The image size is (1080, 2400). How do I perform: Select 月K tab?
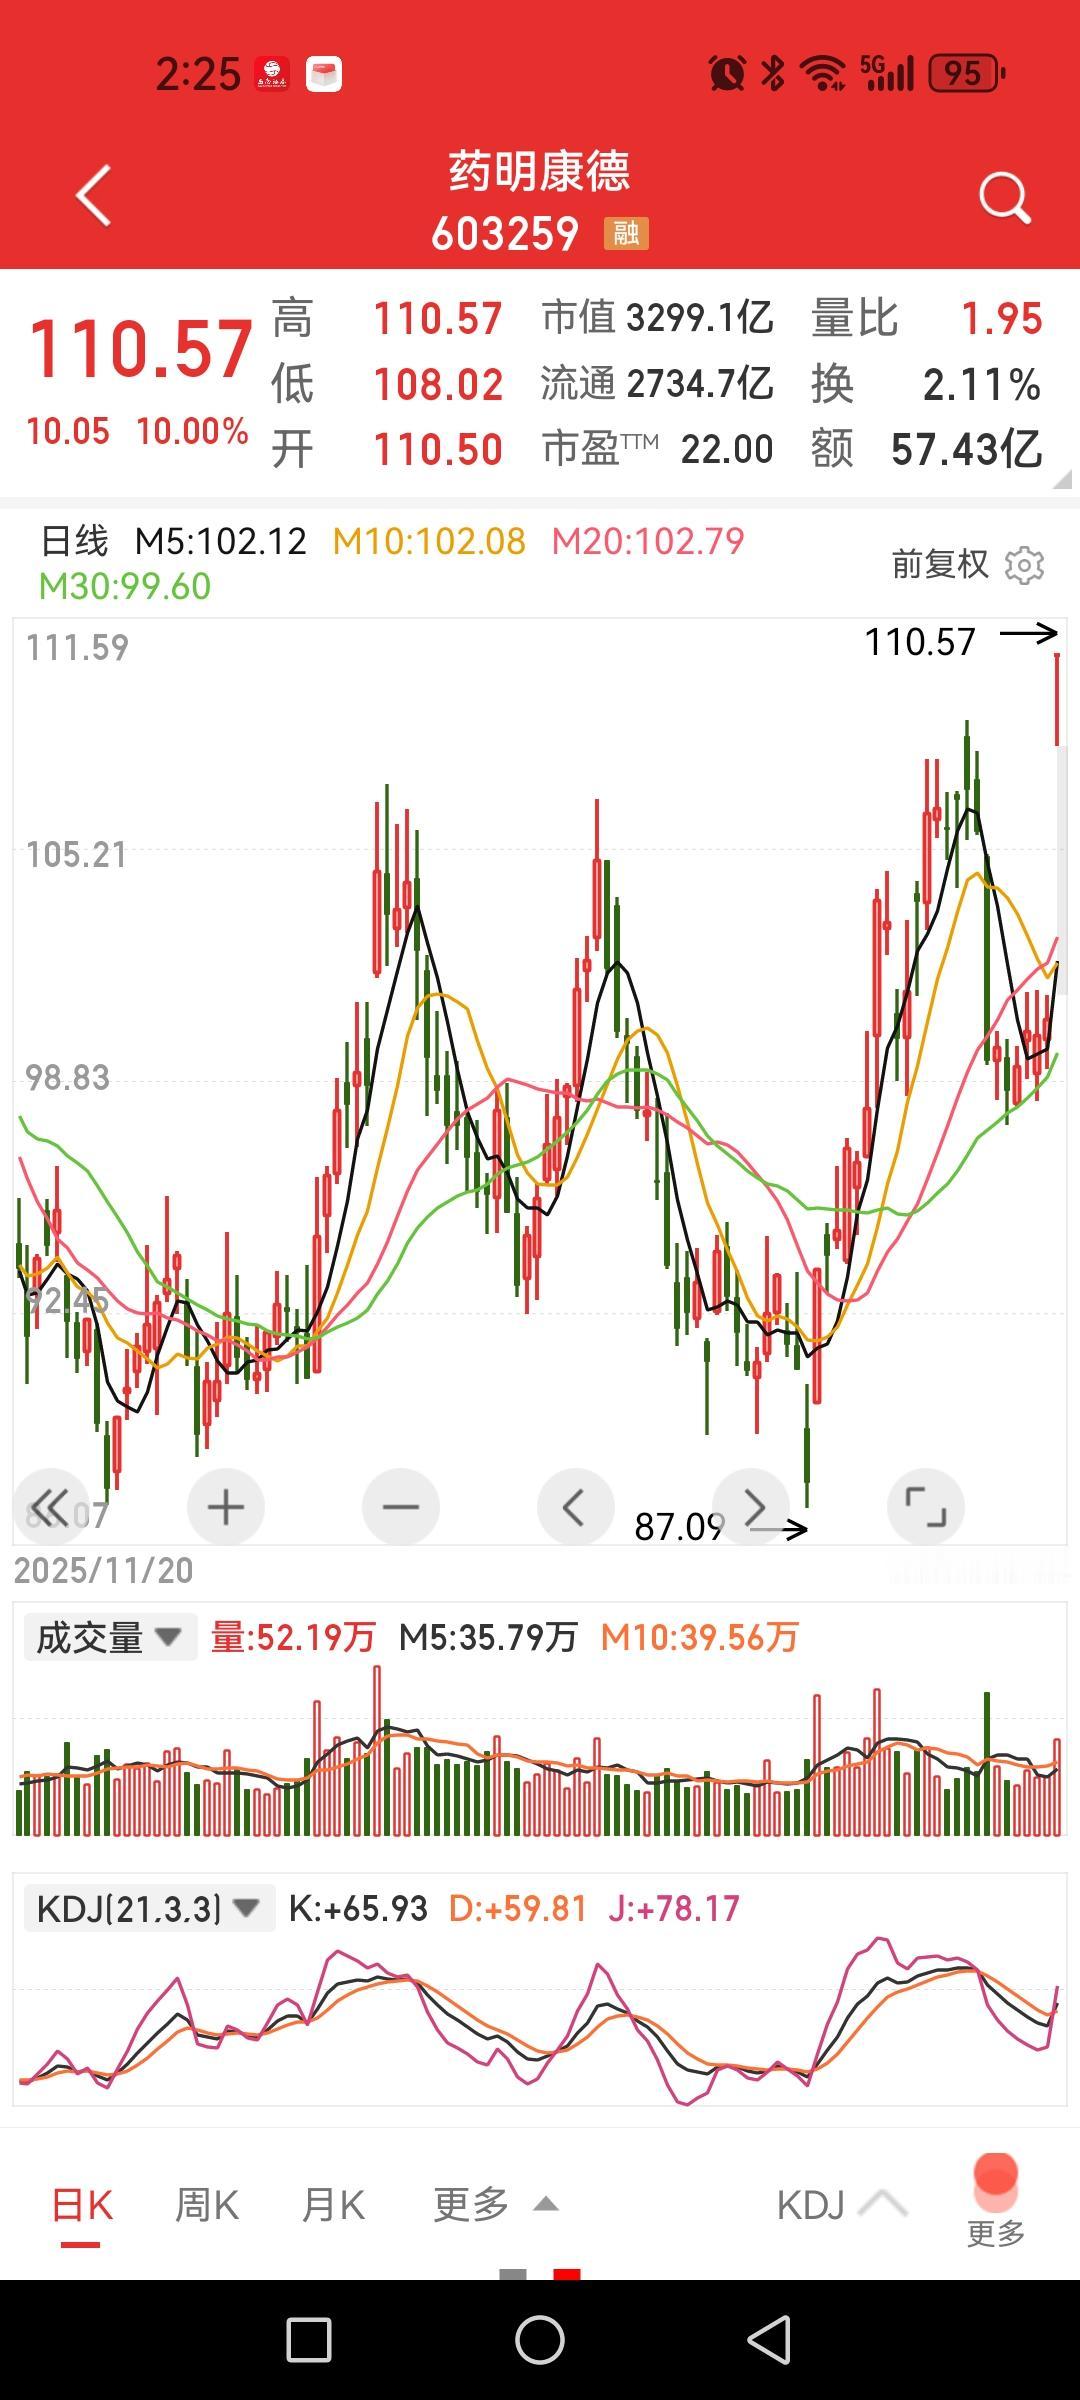click(334, 2205)
